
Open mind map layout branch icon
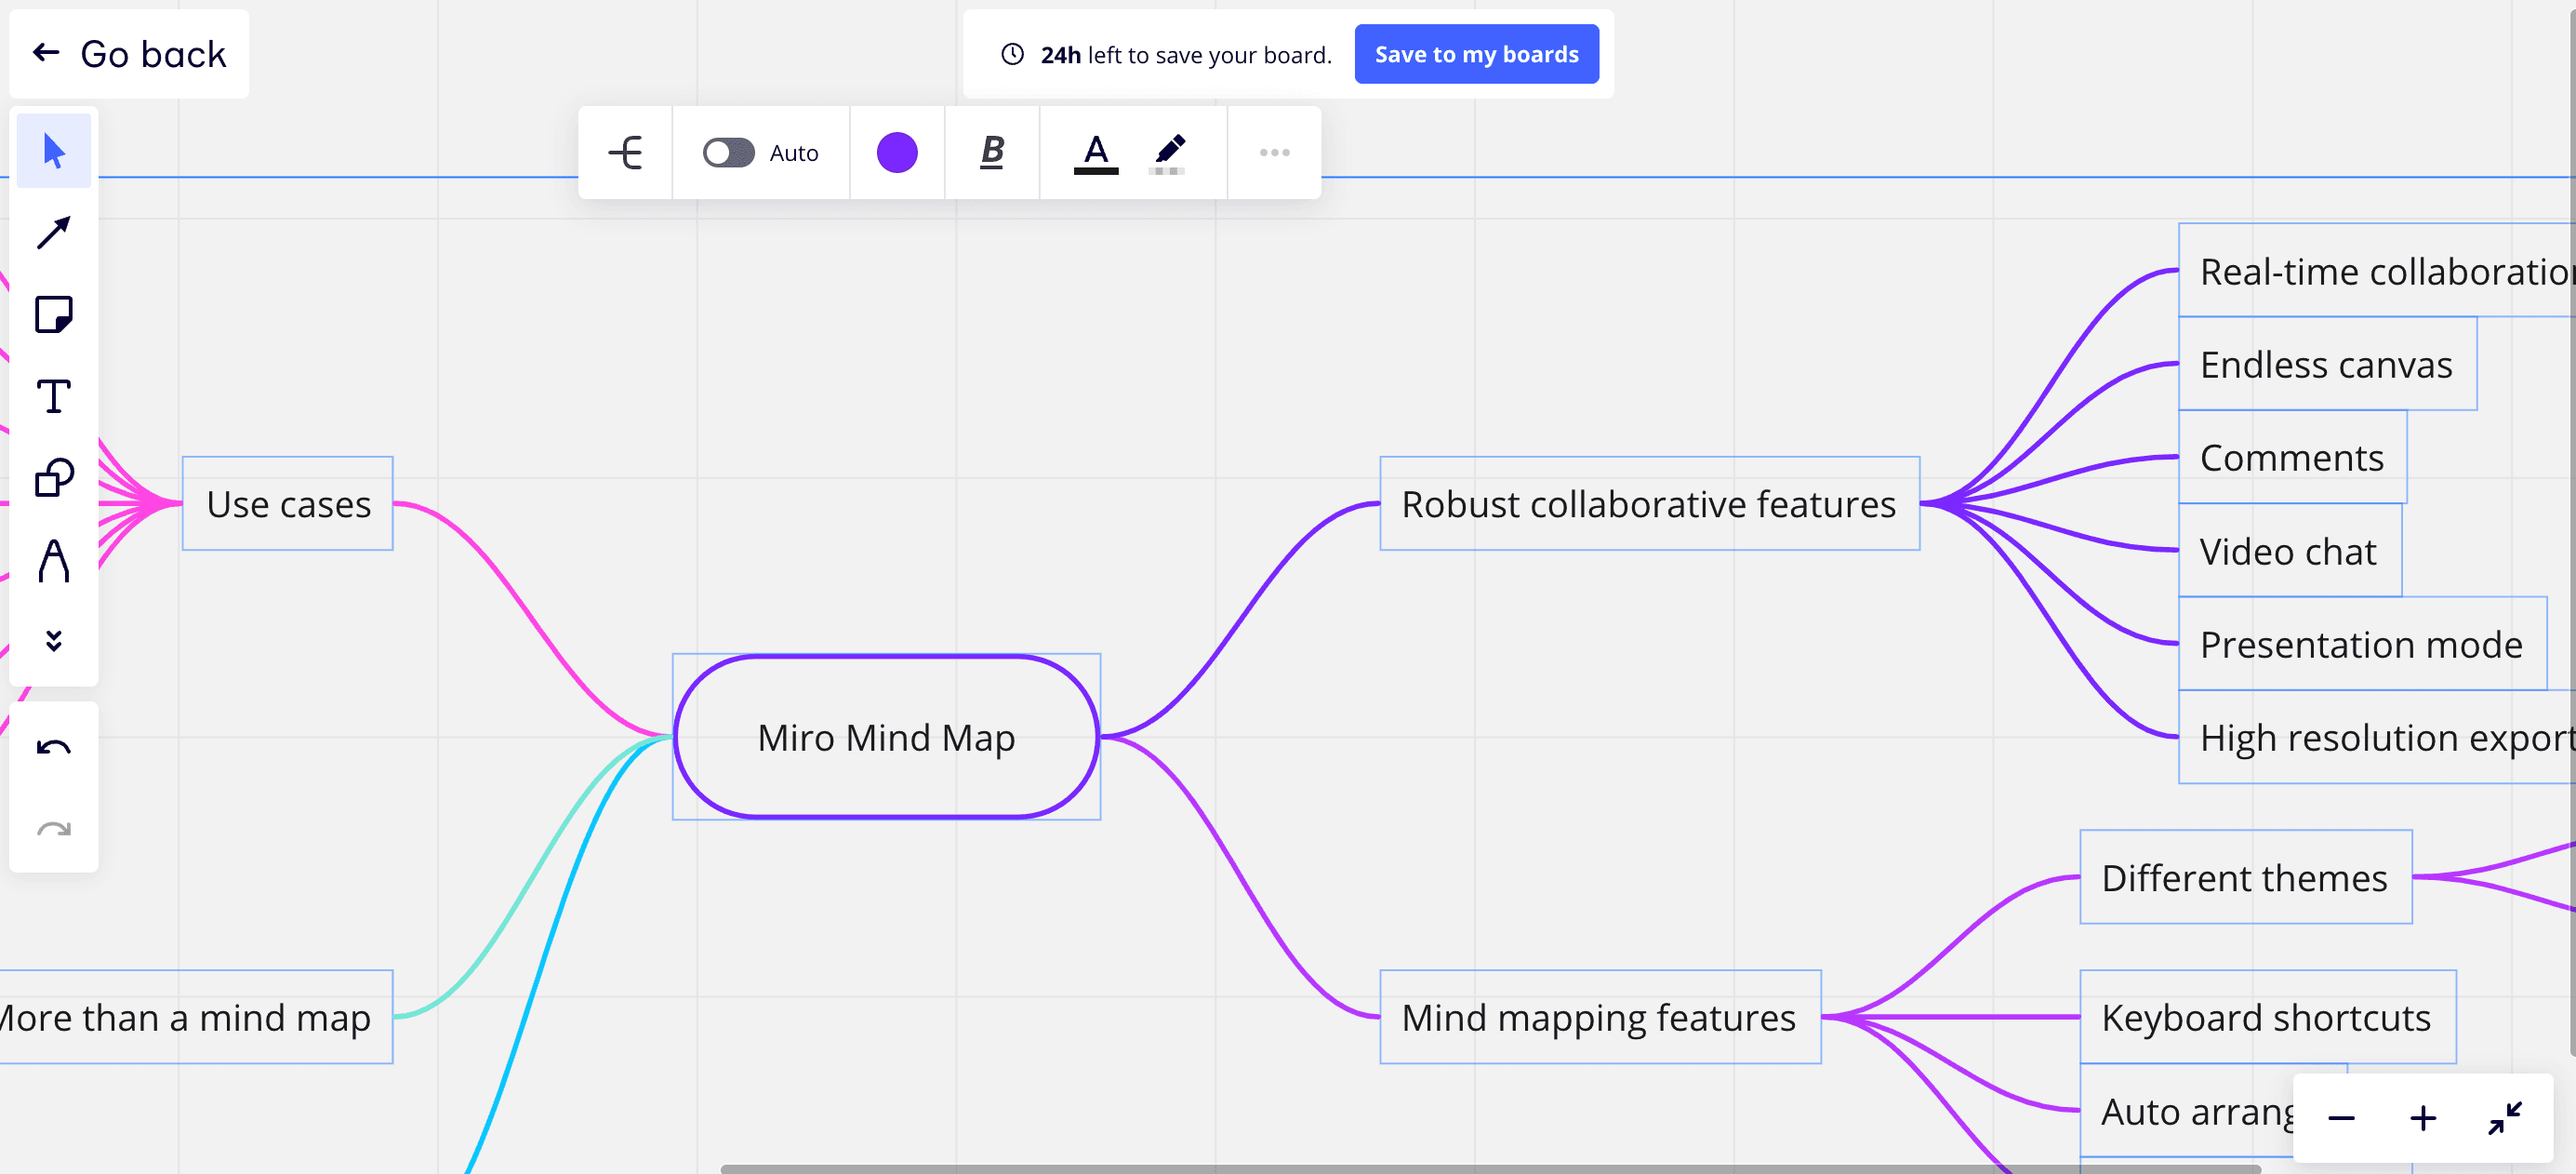(x=626, y=153)
